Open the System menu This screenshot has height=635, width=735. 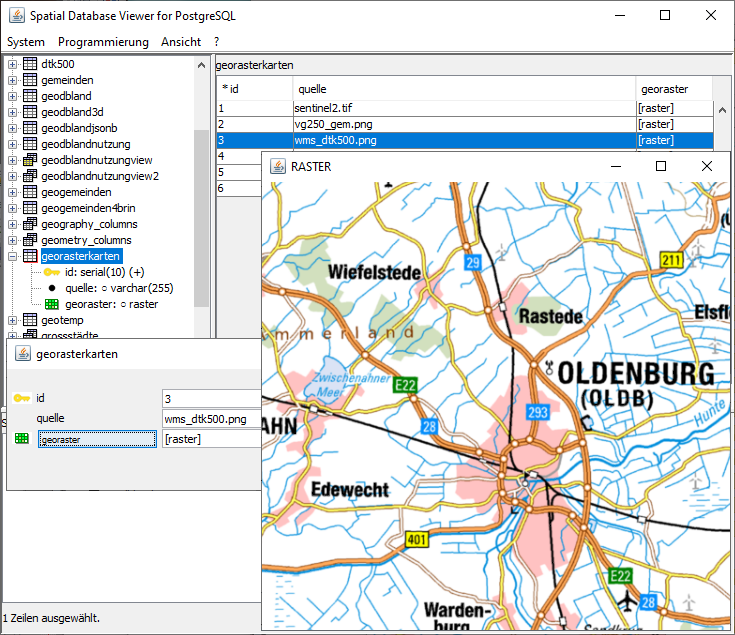(26, 42)
